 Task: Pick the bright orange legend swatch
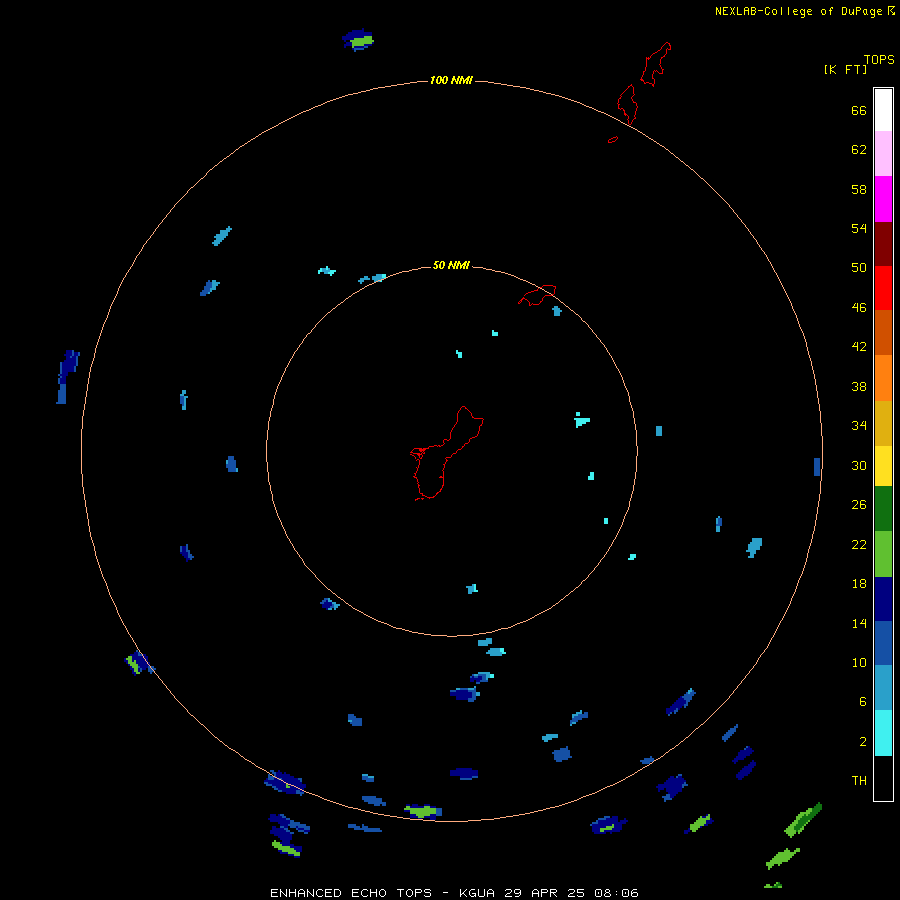883,378
